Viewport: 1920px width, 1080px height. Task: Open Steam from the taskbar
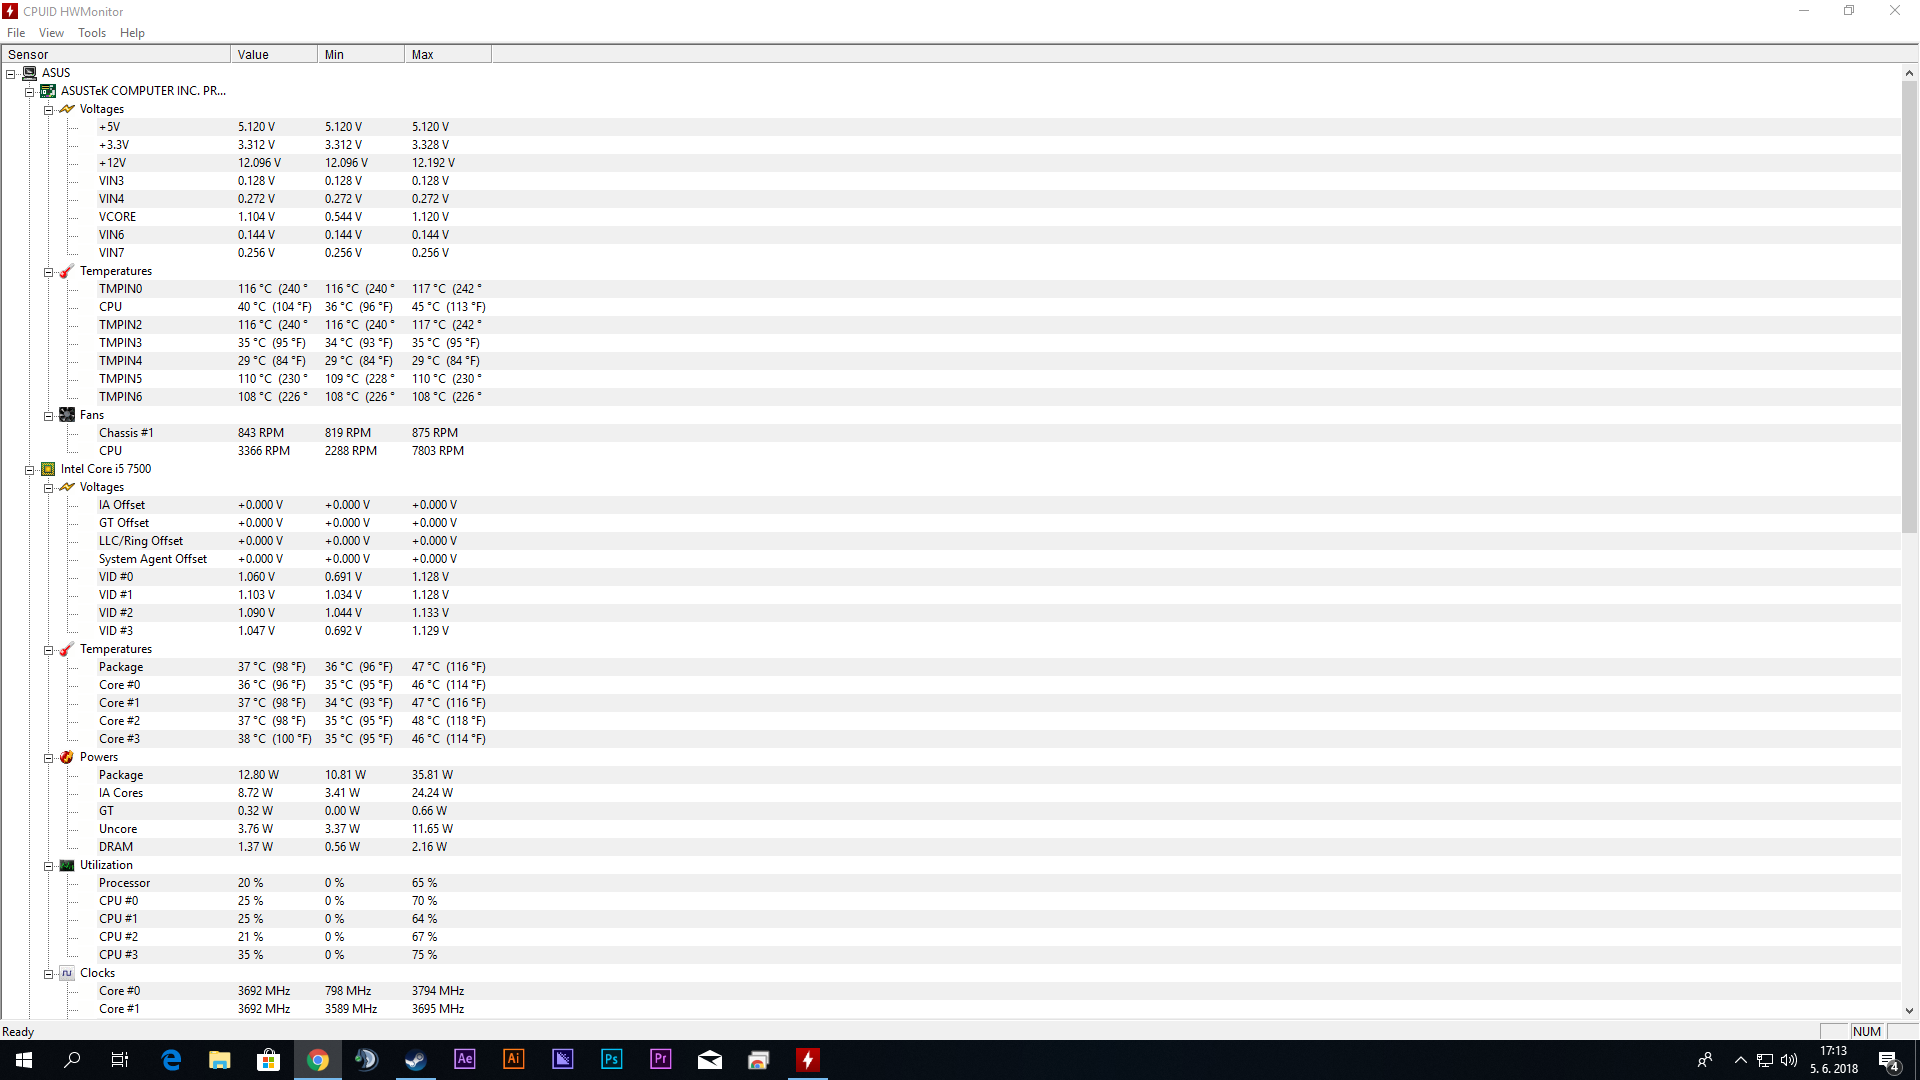pos(416,1059)
